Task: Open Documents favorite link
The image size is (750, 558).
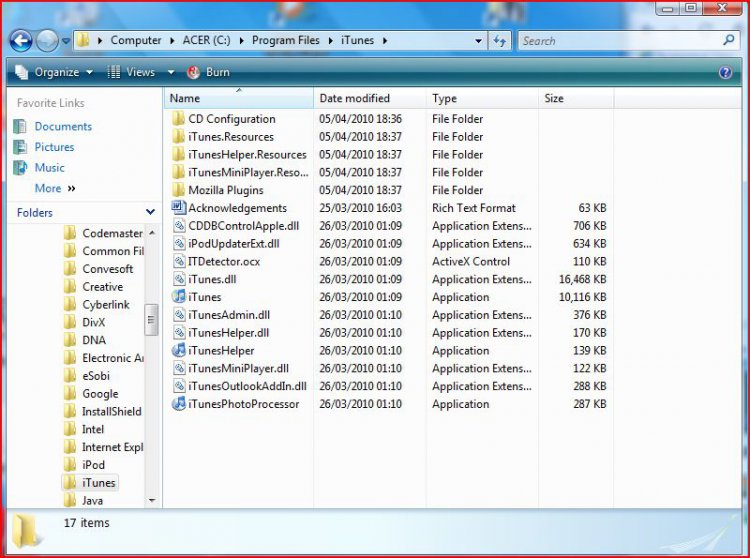Action: tap(63, 126)
